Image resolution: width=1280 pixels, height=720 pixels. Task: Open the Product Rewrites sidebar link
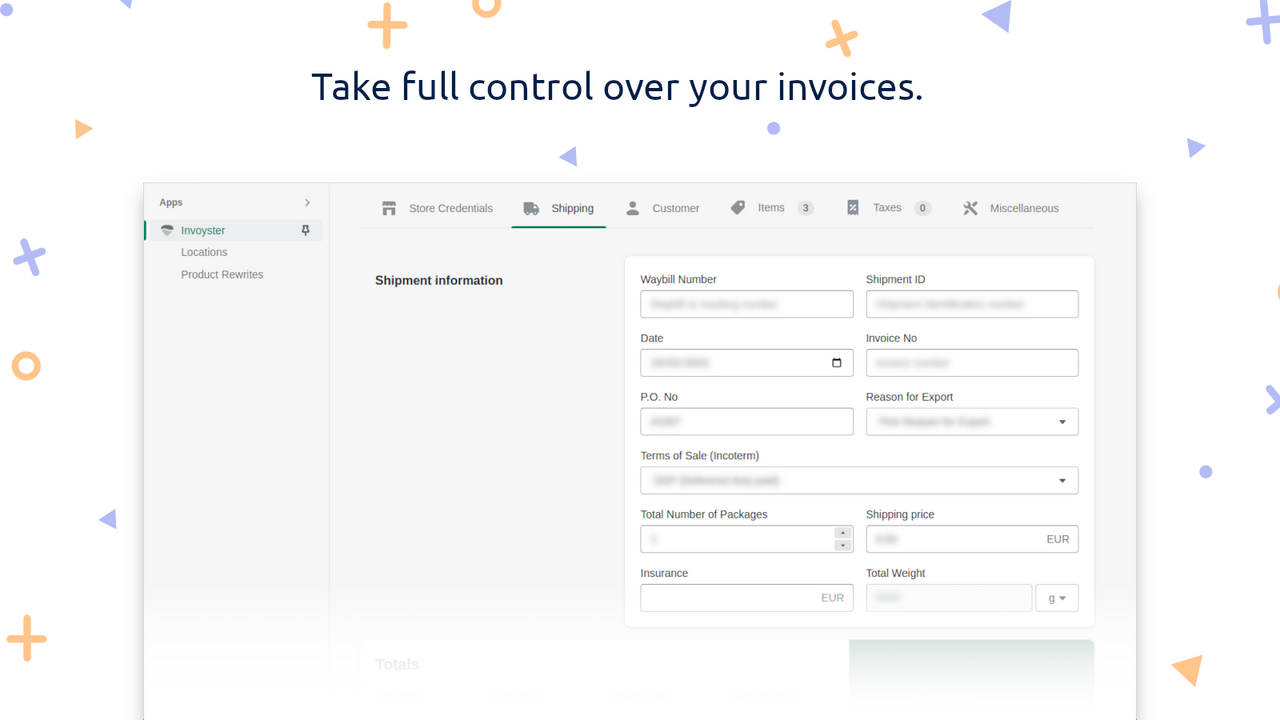(x=222, y=274)
